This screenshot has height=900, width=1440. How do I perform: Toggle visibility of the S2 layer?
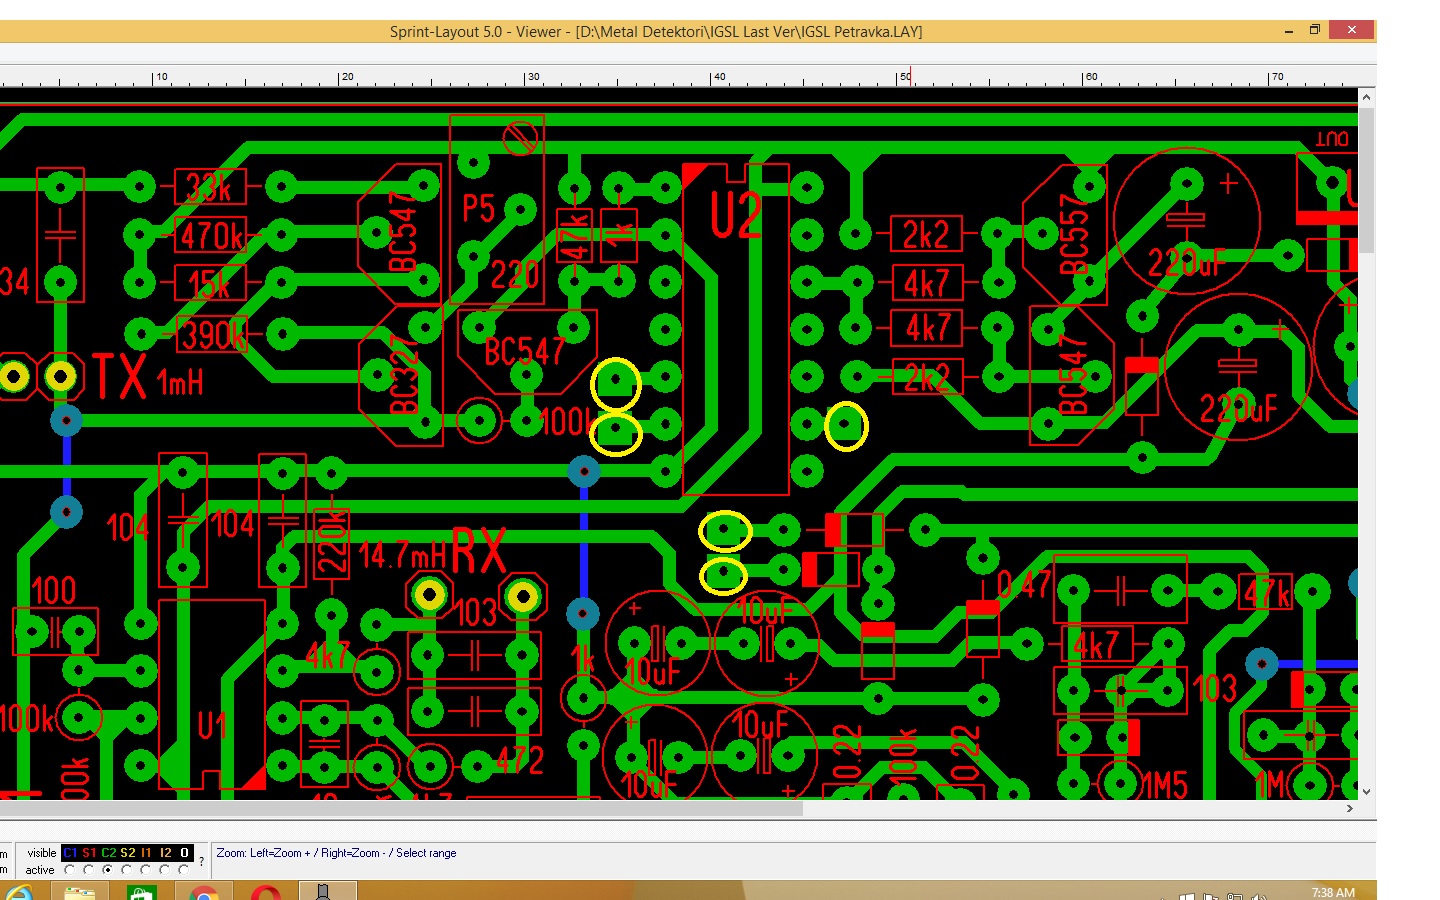click(x=127, y=853)
